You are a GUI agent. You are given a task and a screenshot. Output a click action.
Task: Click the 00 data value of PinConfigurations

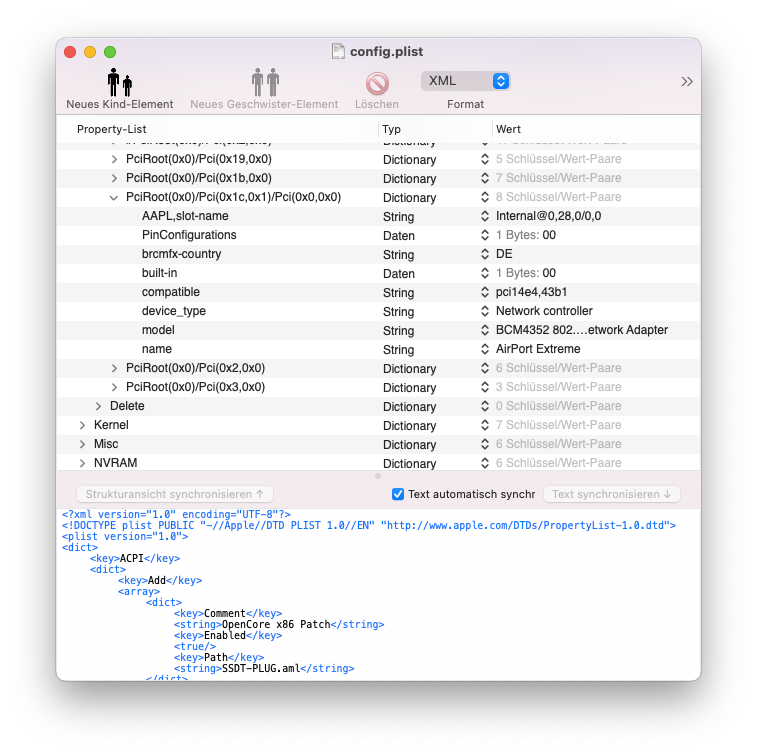(549, 235)
